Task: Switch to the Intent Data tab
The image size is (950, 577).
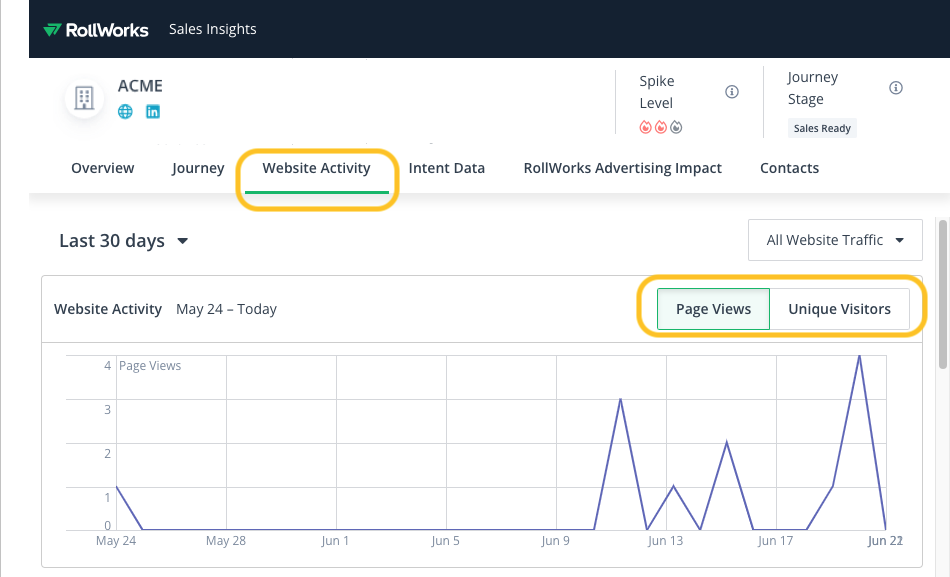Action: pos(447,168)
